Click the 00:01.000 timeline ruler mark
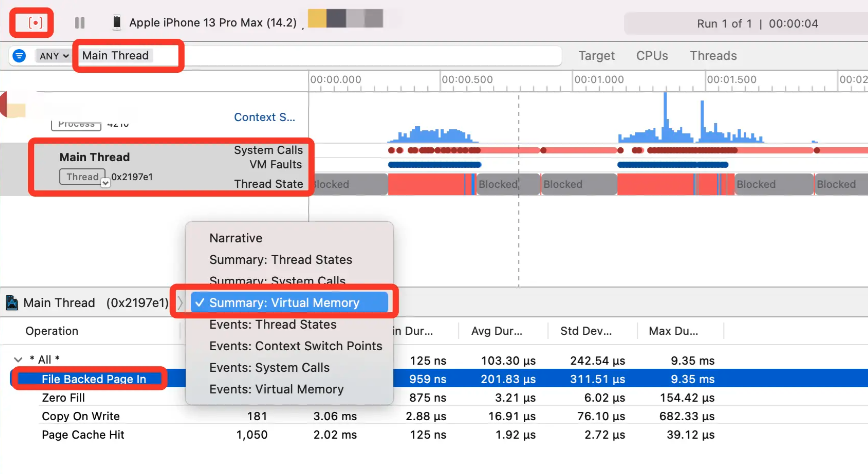868x474 pixels. tap(599, 80)
